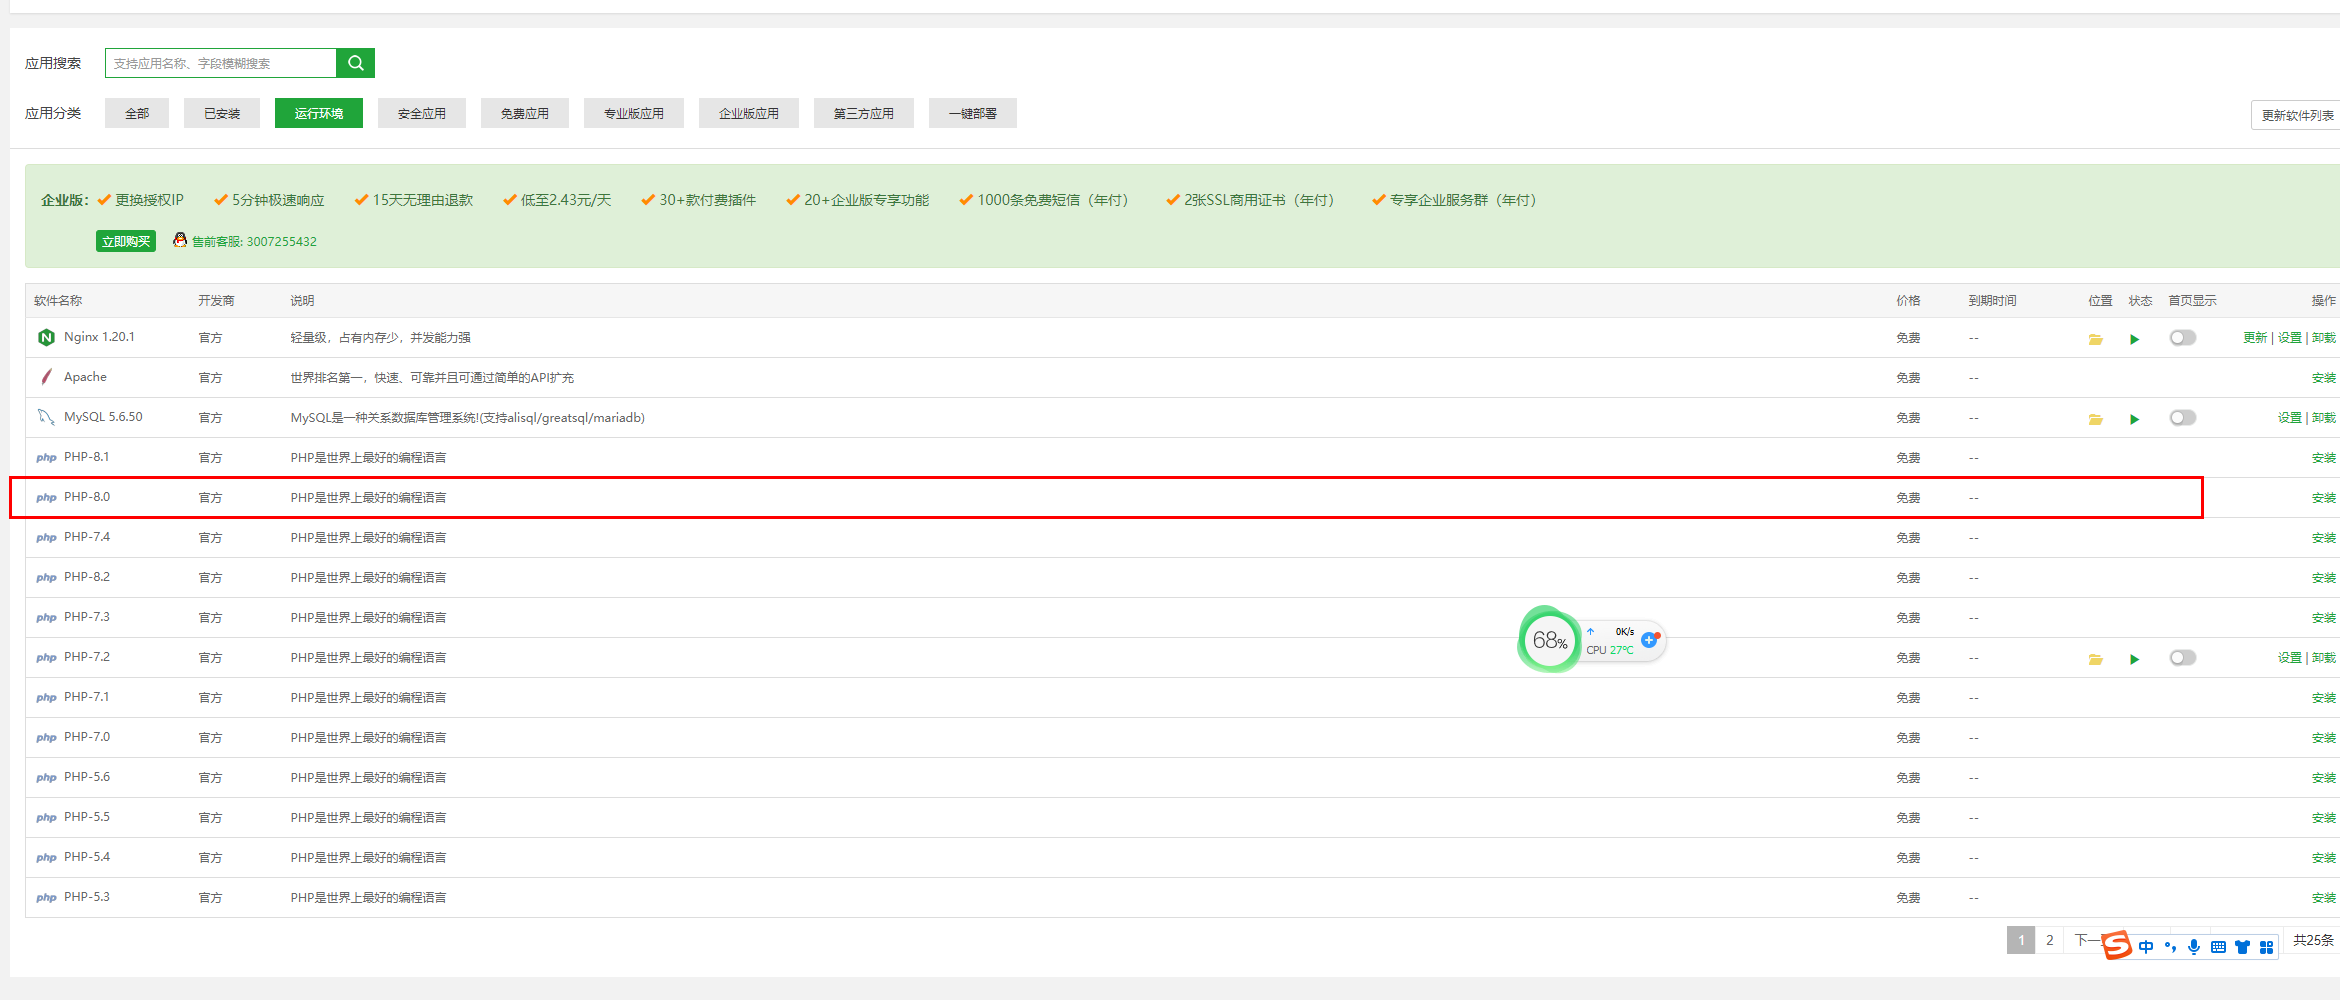Viewport: 2340px width, 1000px height.
Task: Click 安装 link for PHP-7.4
Action: pyautogui.click(x=2324, y=538)
